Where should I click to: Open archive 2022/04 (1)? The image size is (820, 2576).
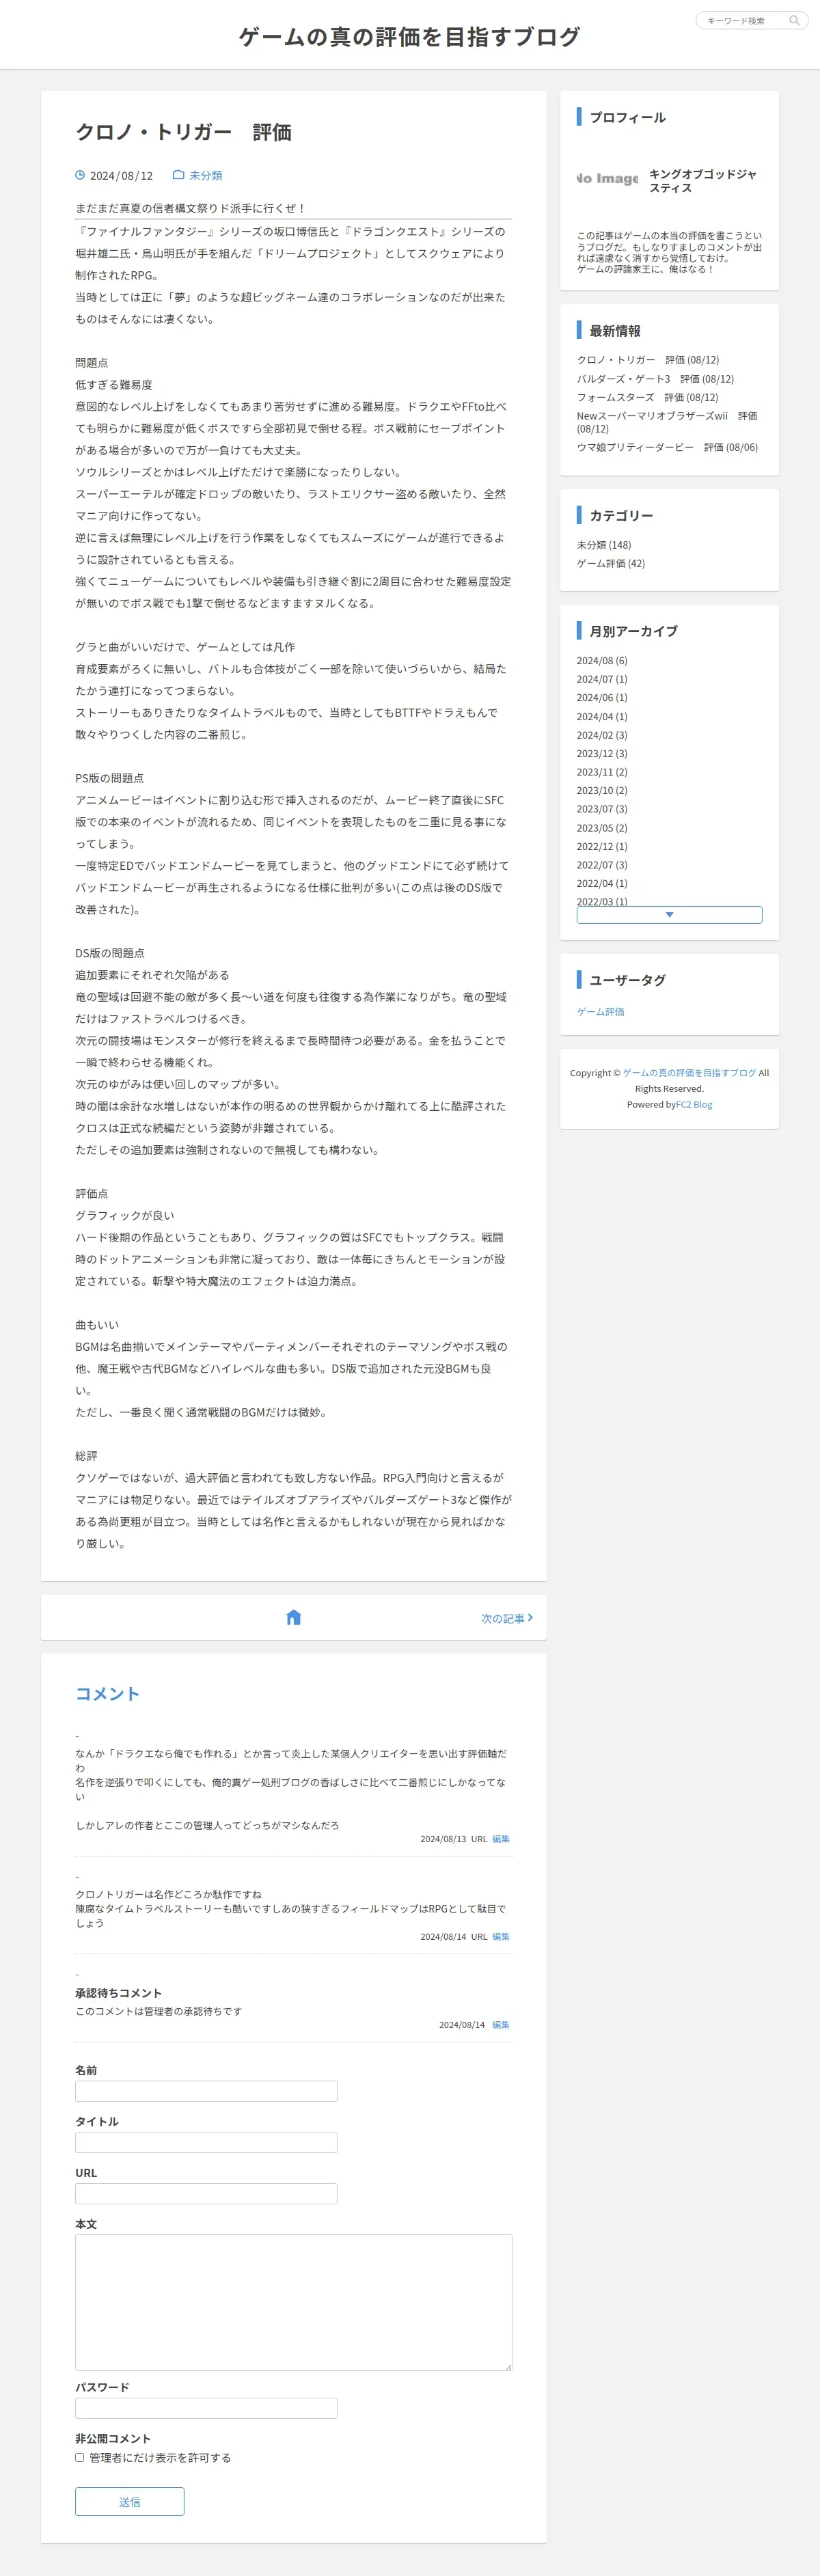click(602, 883)
